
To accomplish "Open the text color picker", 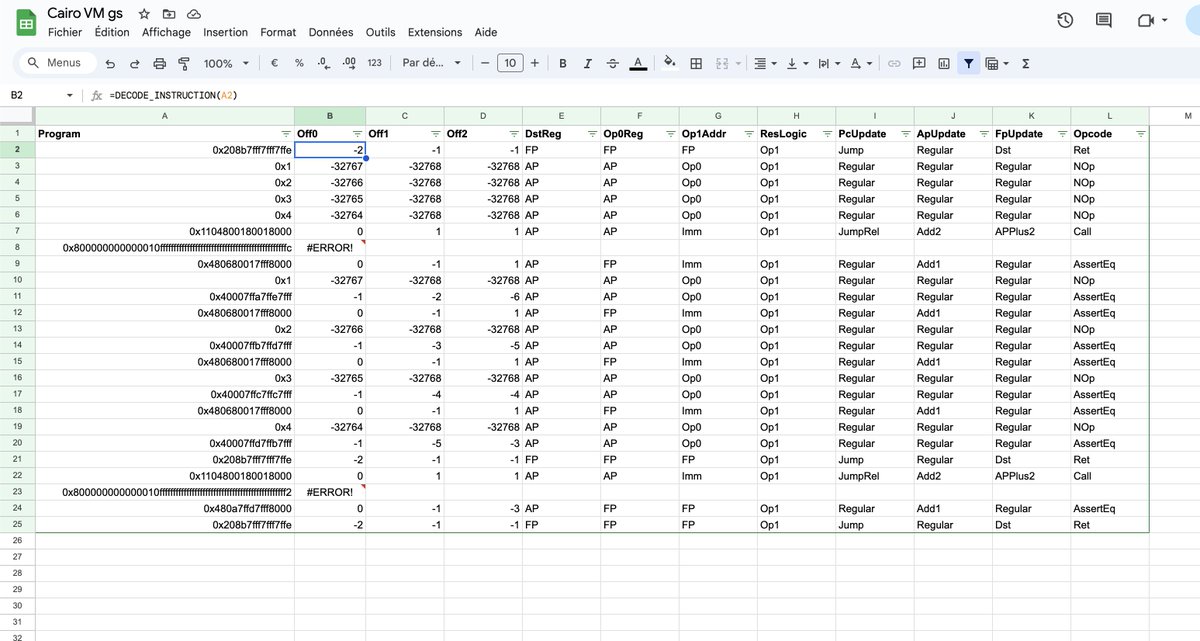I will [x=638, y=63].
